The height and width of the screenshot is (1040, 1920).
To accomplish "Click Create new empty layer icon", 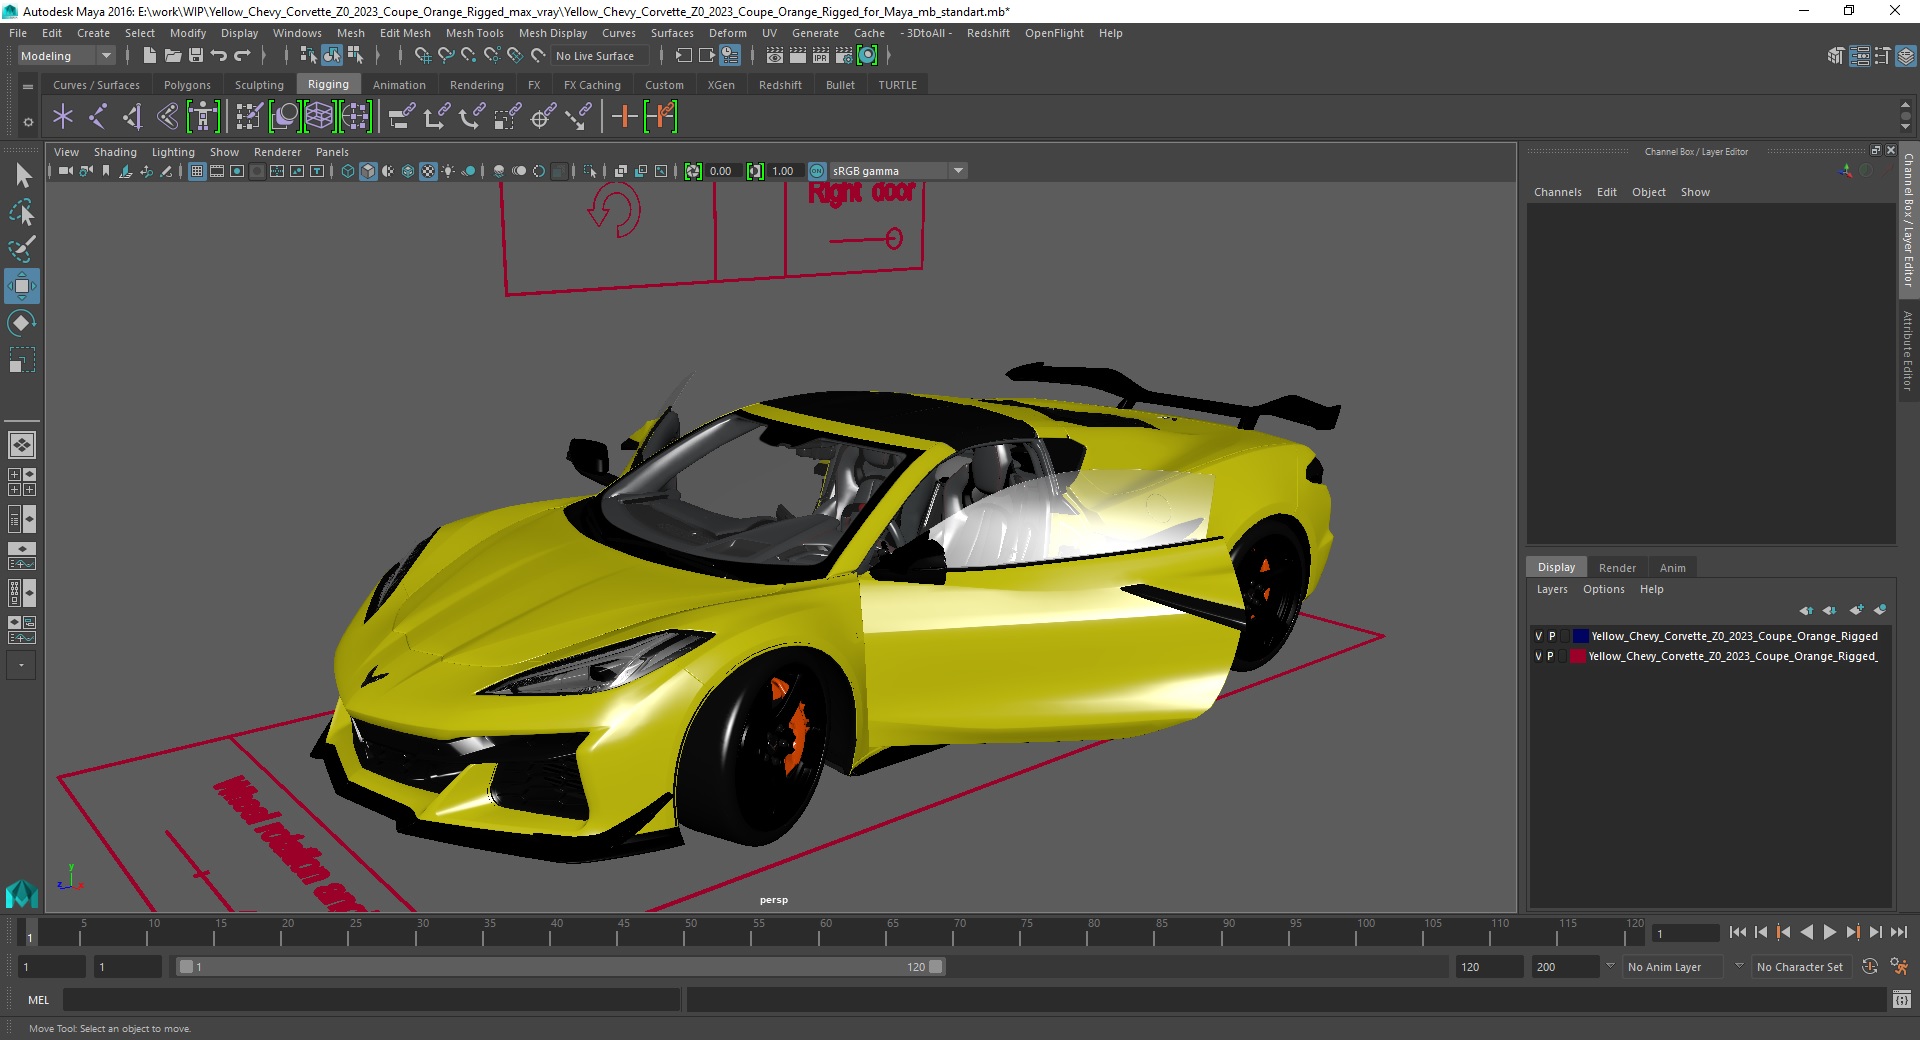I will [1857, 610].
